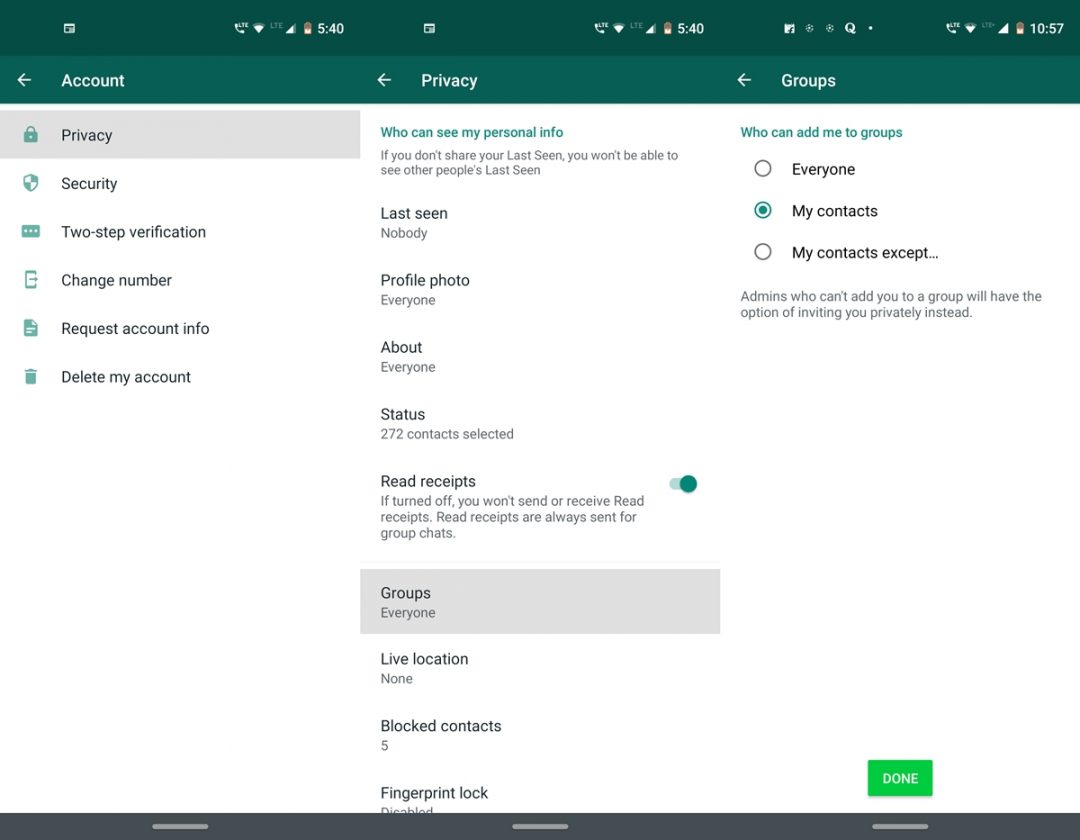Click the Two-step verification dots icon
Image resolution: width=1080 pixels, height=840 pixels.
coord(30,231)
